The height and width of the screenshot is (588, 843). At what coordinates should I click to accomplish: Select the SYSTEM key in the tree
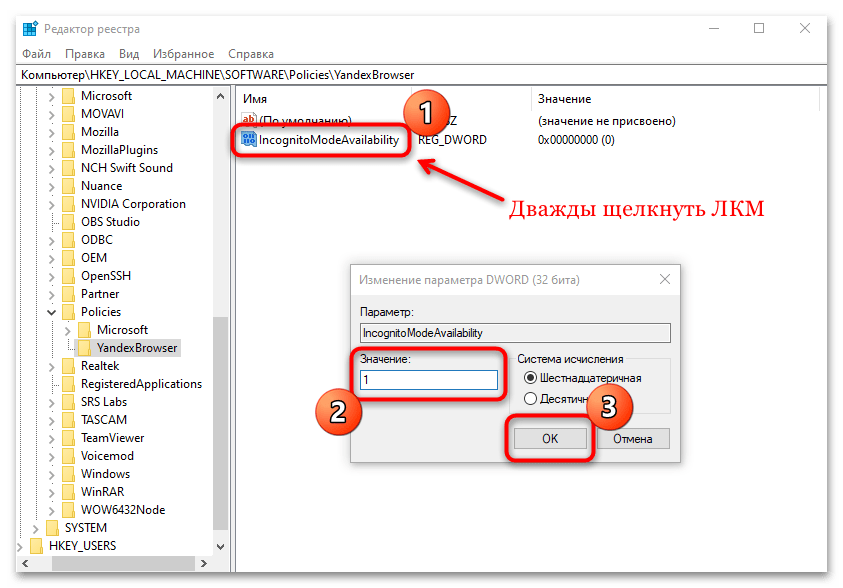coord(85,528)
